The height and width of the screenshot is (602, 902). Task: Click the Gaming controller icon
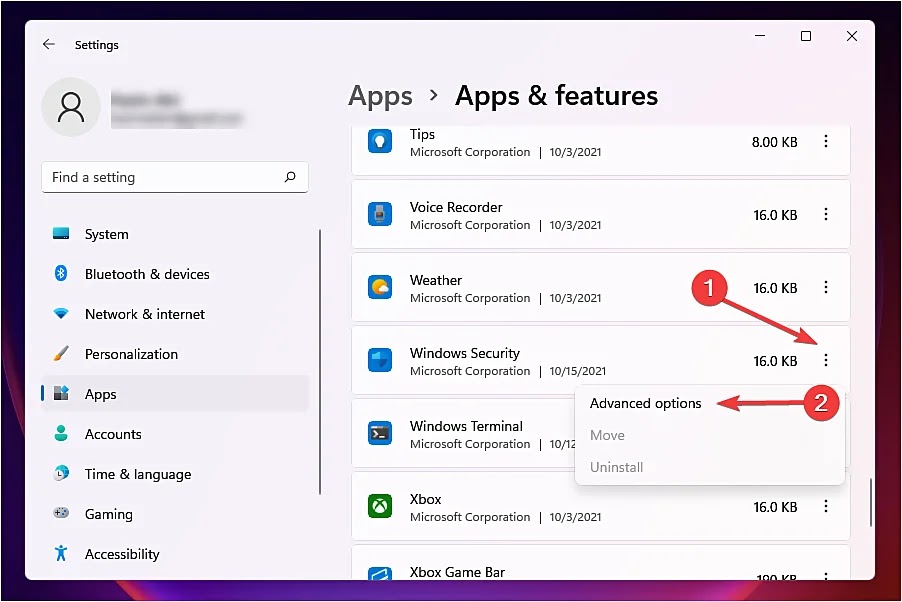click(x=61, y=512)
